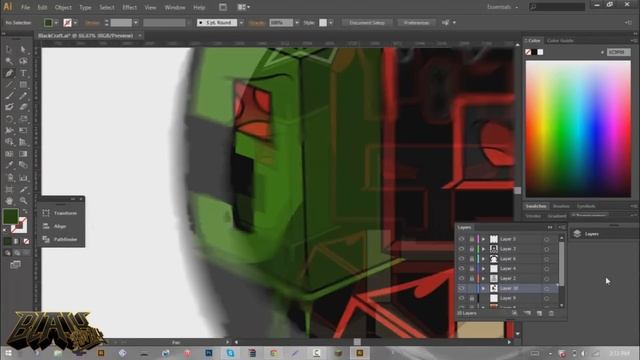This screenshot has height=360, width=640.
Task: Click the Layers panel vertical scrollbar
Action: 562,270
